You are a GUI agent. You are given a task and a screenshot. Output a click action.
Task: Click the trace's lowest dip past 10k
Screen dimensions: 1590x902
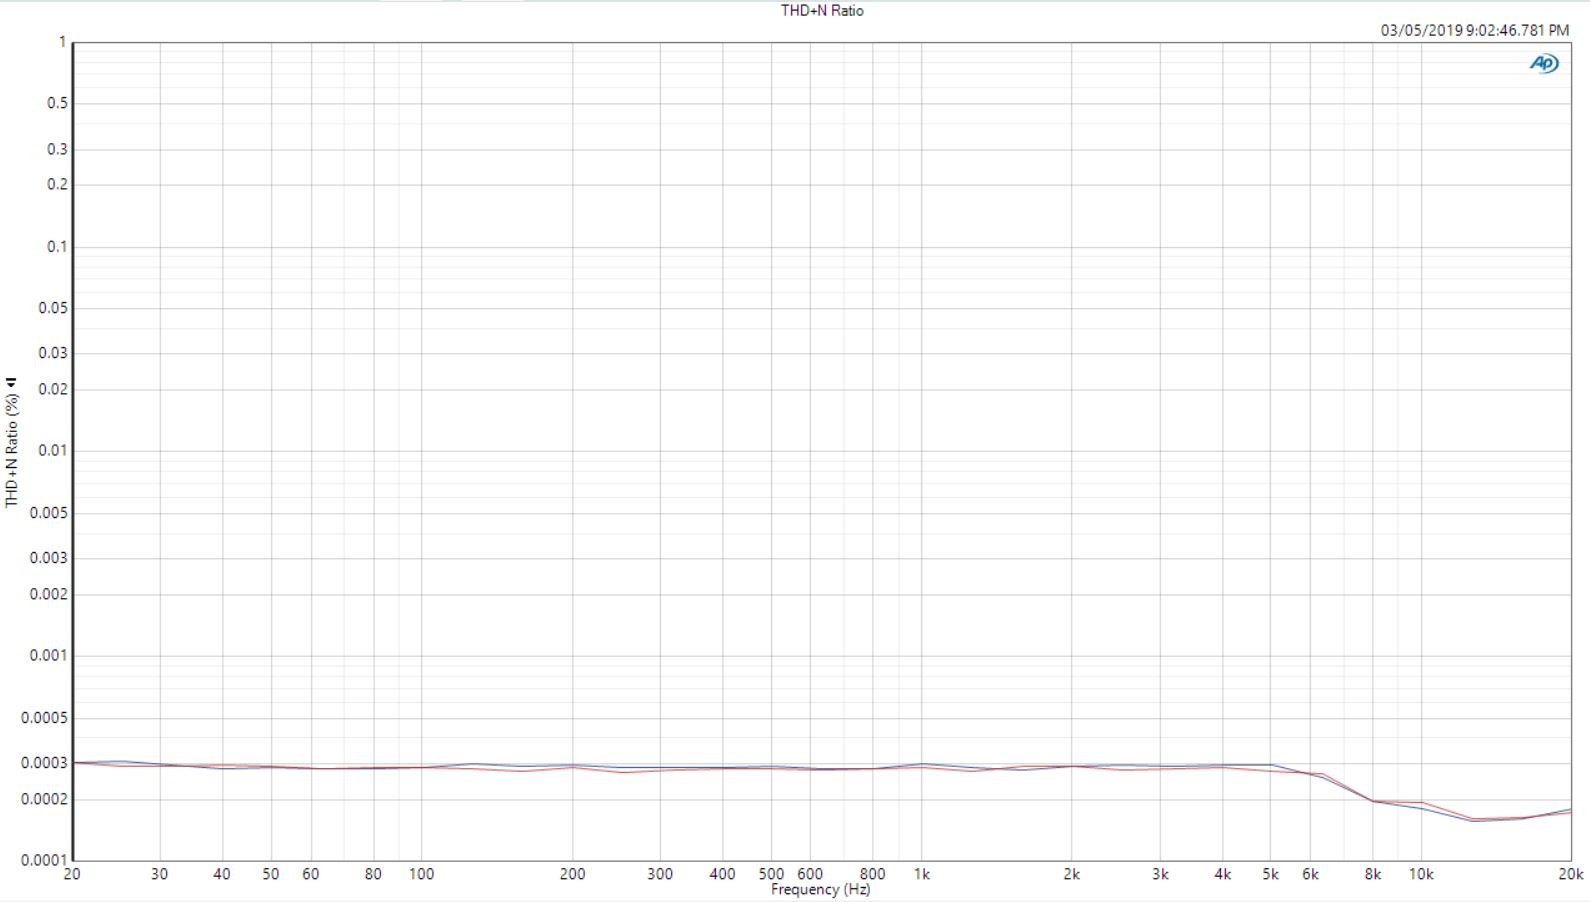tap(1474, 820)
